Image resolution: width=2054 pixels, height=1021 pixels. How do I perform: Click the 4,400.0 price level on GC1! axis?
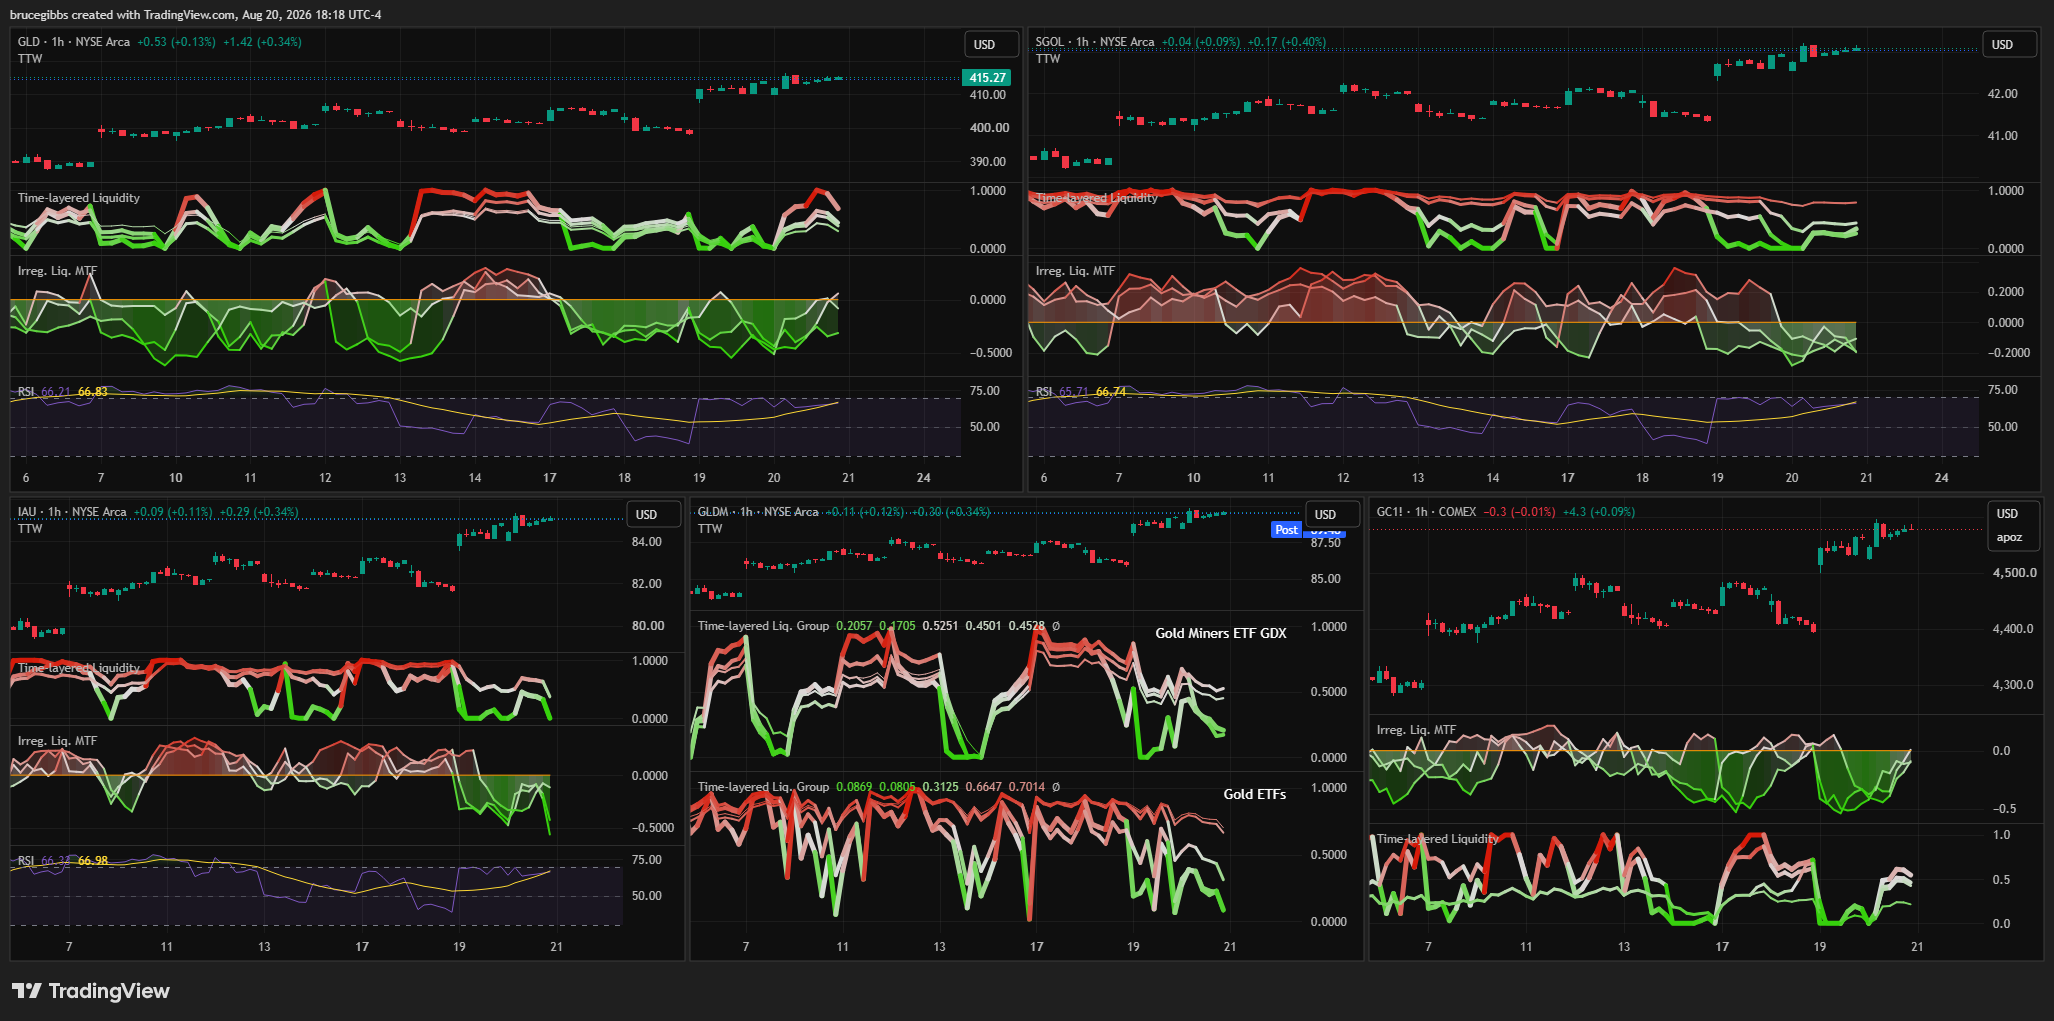[2013, 629]
